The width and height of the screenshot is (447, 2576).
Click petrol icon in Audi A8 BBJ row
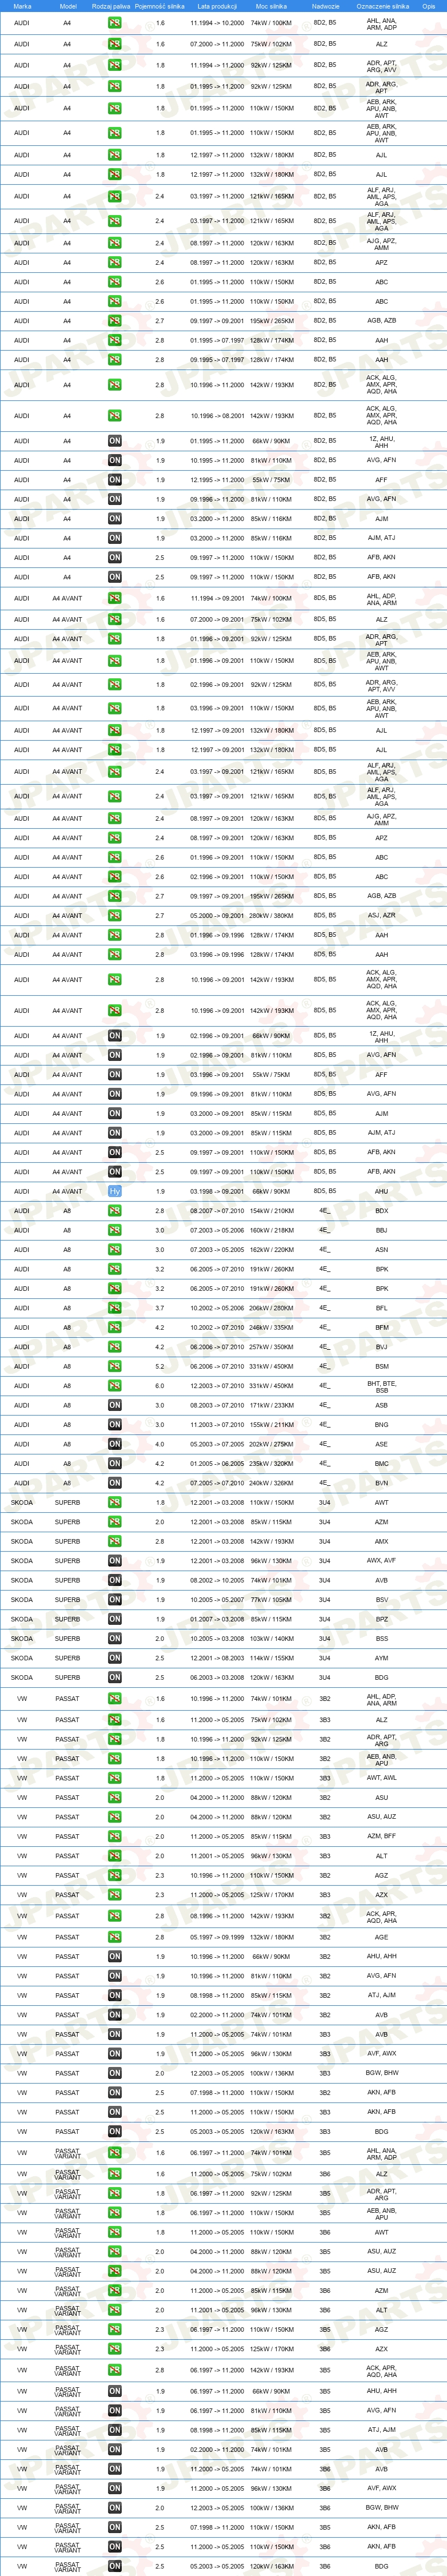point(115,1231)
